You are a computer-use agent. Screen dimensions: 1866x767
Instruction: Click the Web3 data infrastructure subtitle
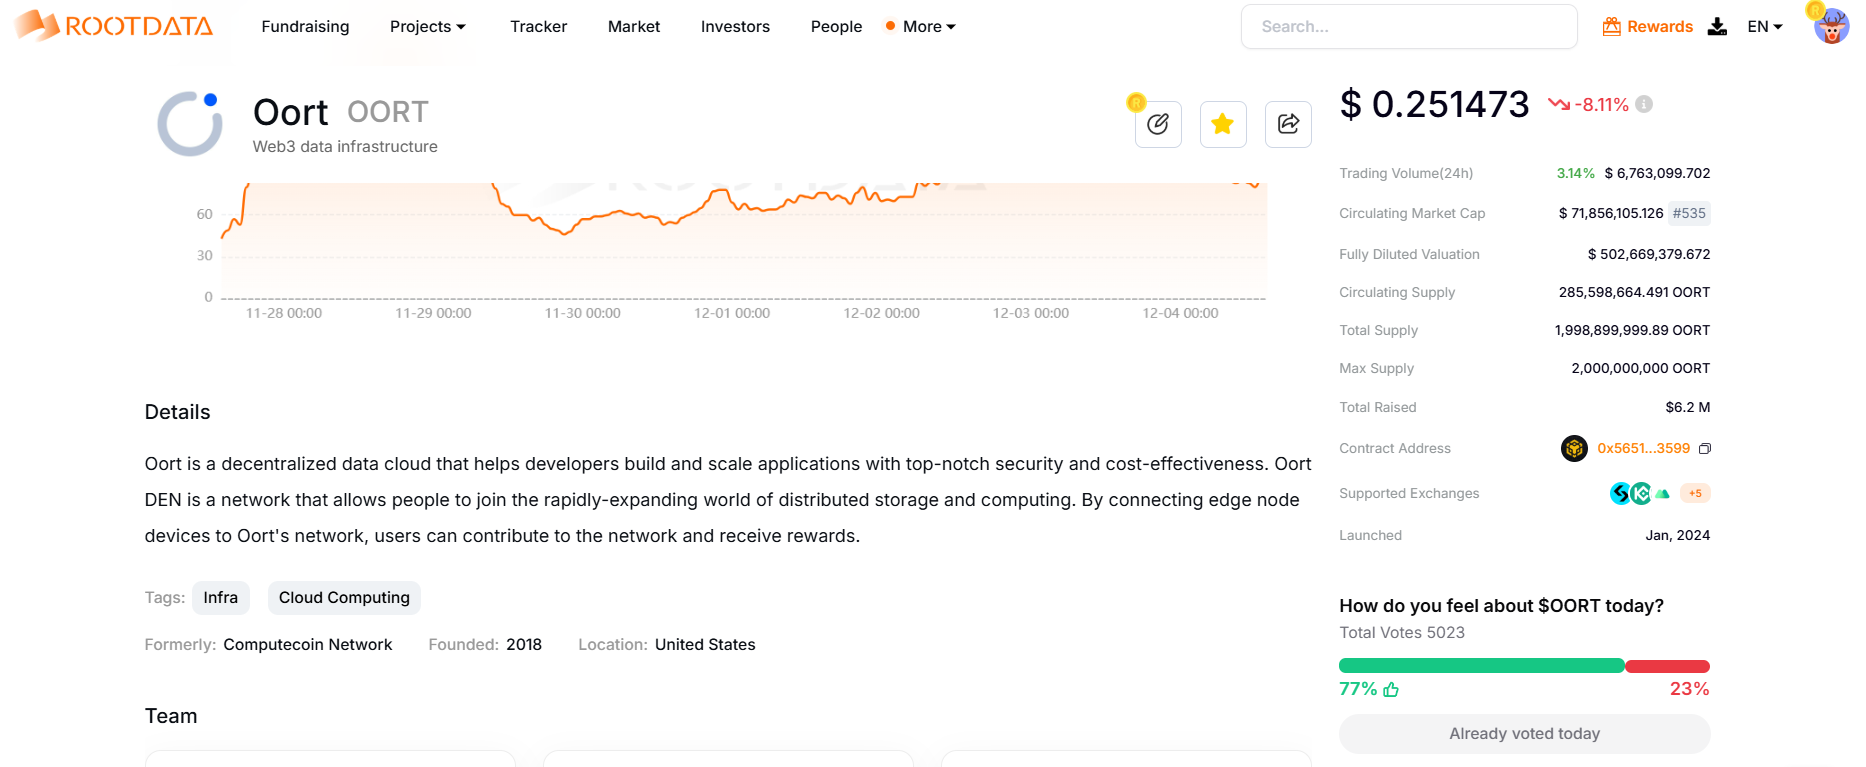[x=345, y=147]
